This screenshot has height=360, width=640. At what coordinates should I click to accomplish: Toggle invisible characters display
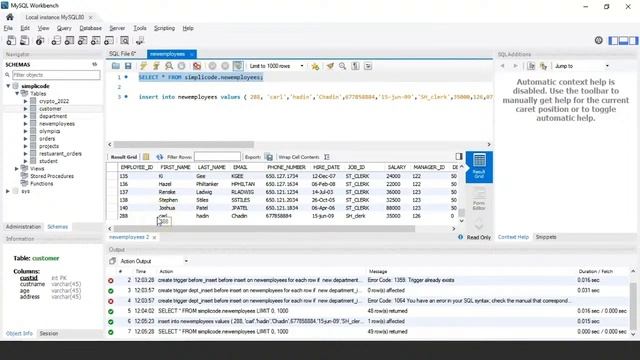[356, 66]
